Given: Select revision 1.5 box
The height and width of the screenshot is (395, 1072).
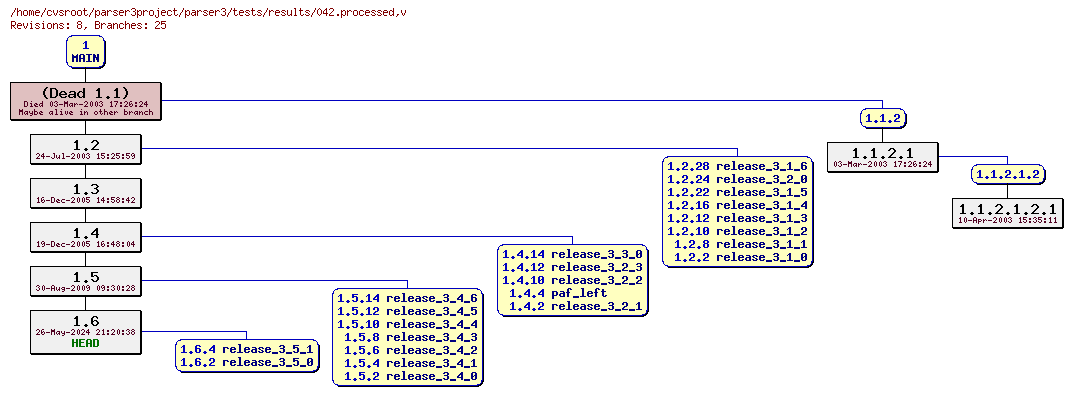Looking at the screenshot, I should click(85, 281).
